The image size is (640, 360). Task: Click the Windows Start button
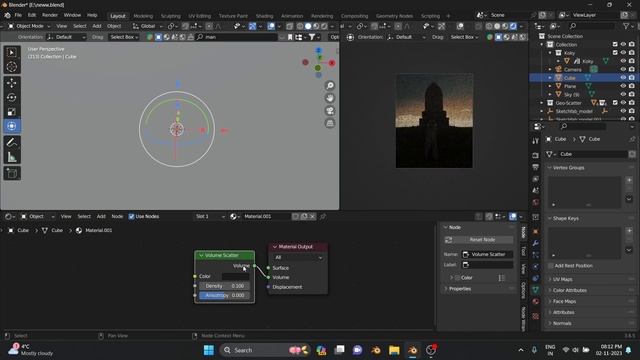pyautogui.click(x=209, y=350)
